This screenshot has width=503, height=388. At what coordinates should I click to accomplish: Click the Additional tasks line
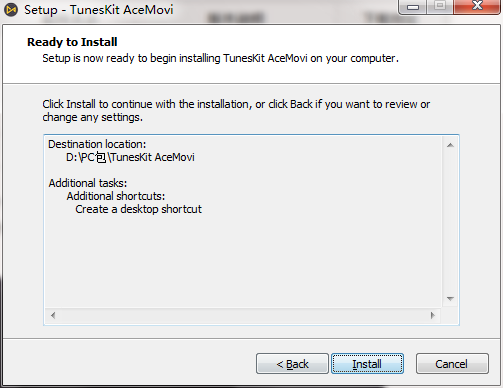(88, 183)
